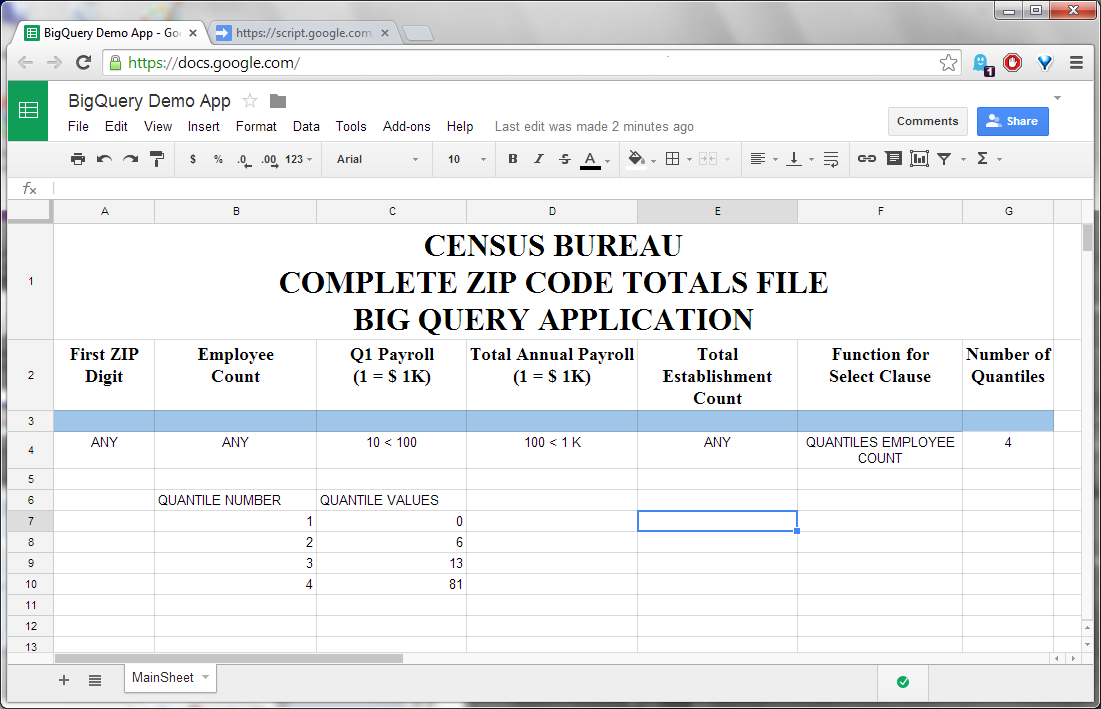The width and height of the screenshot is (1101, 709).
Task: Click the Comments button
Action: tap(928, 121)
